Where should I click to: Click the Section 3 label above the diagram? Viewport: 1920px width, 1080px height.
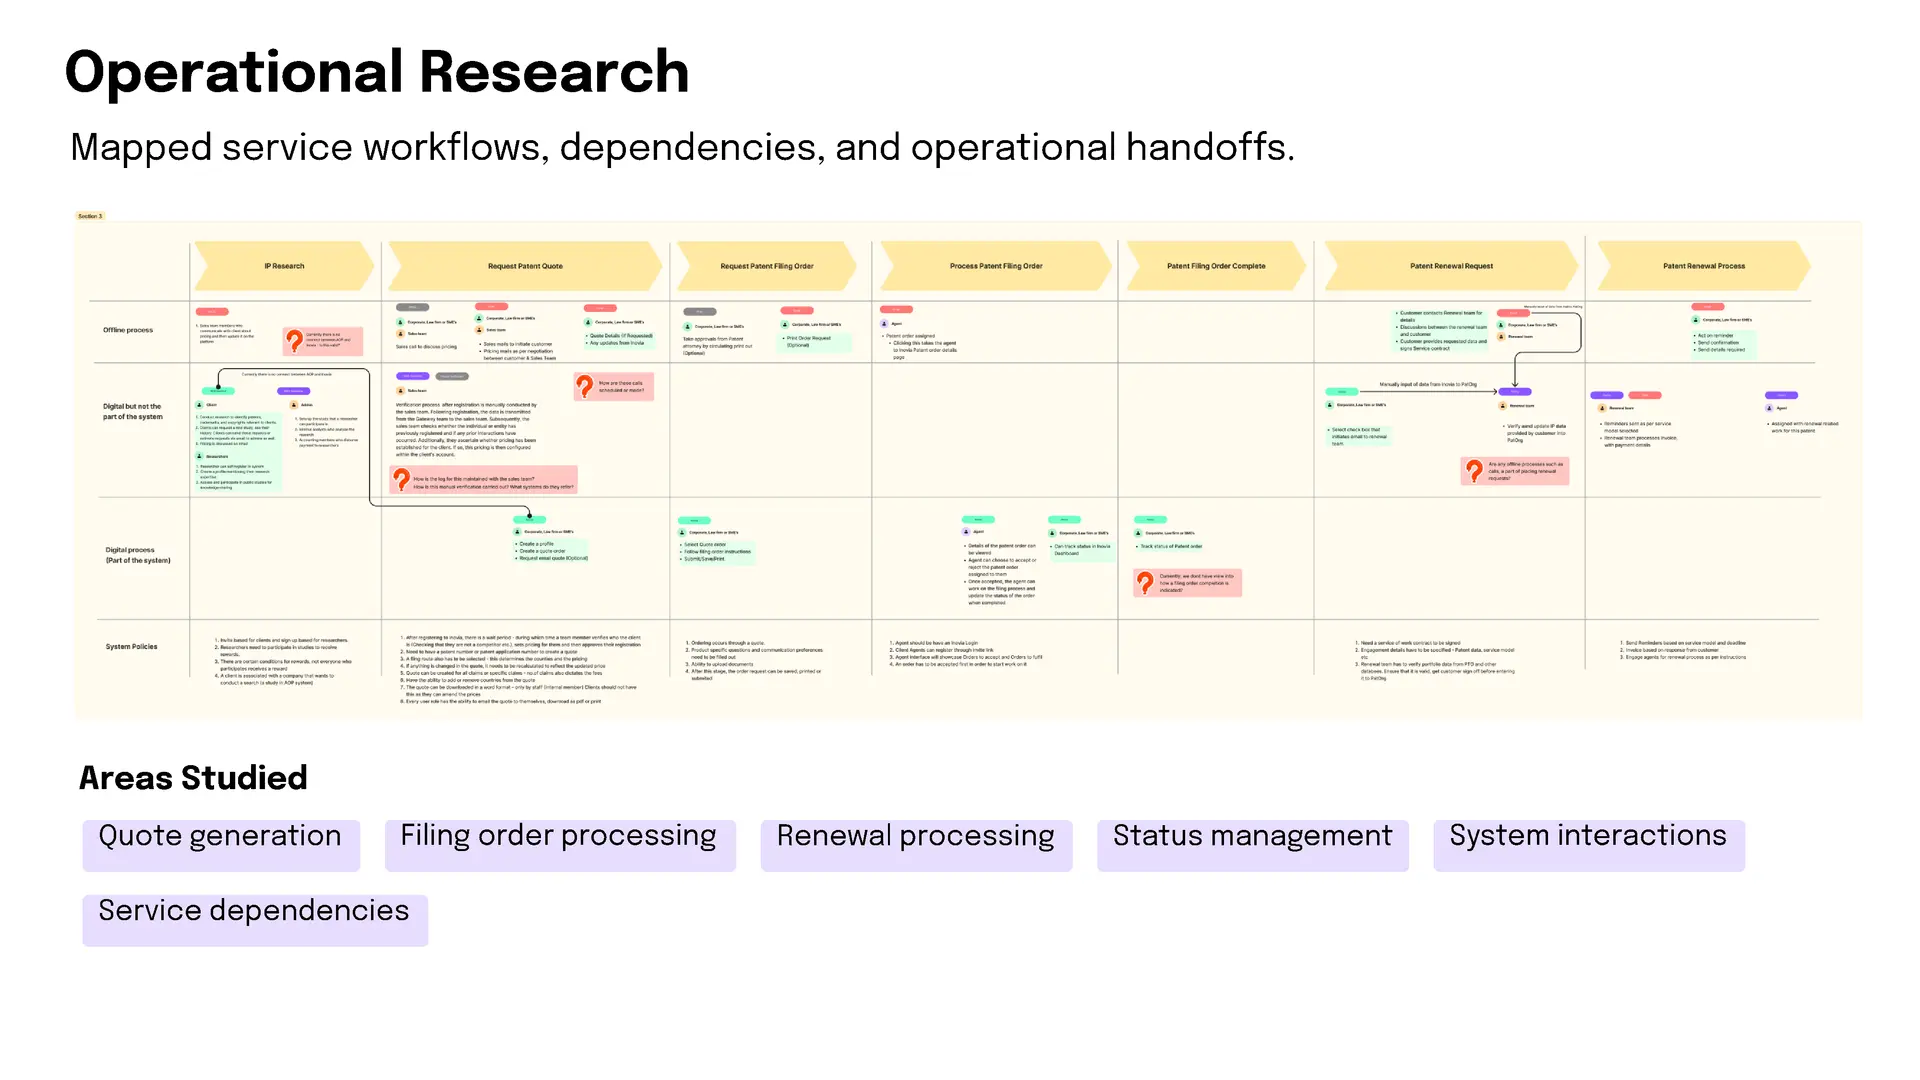pyautogui.click(x=90, y=216)
